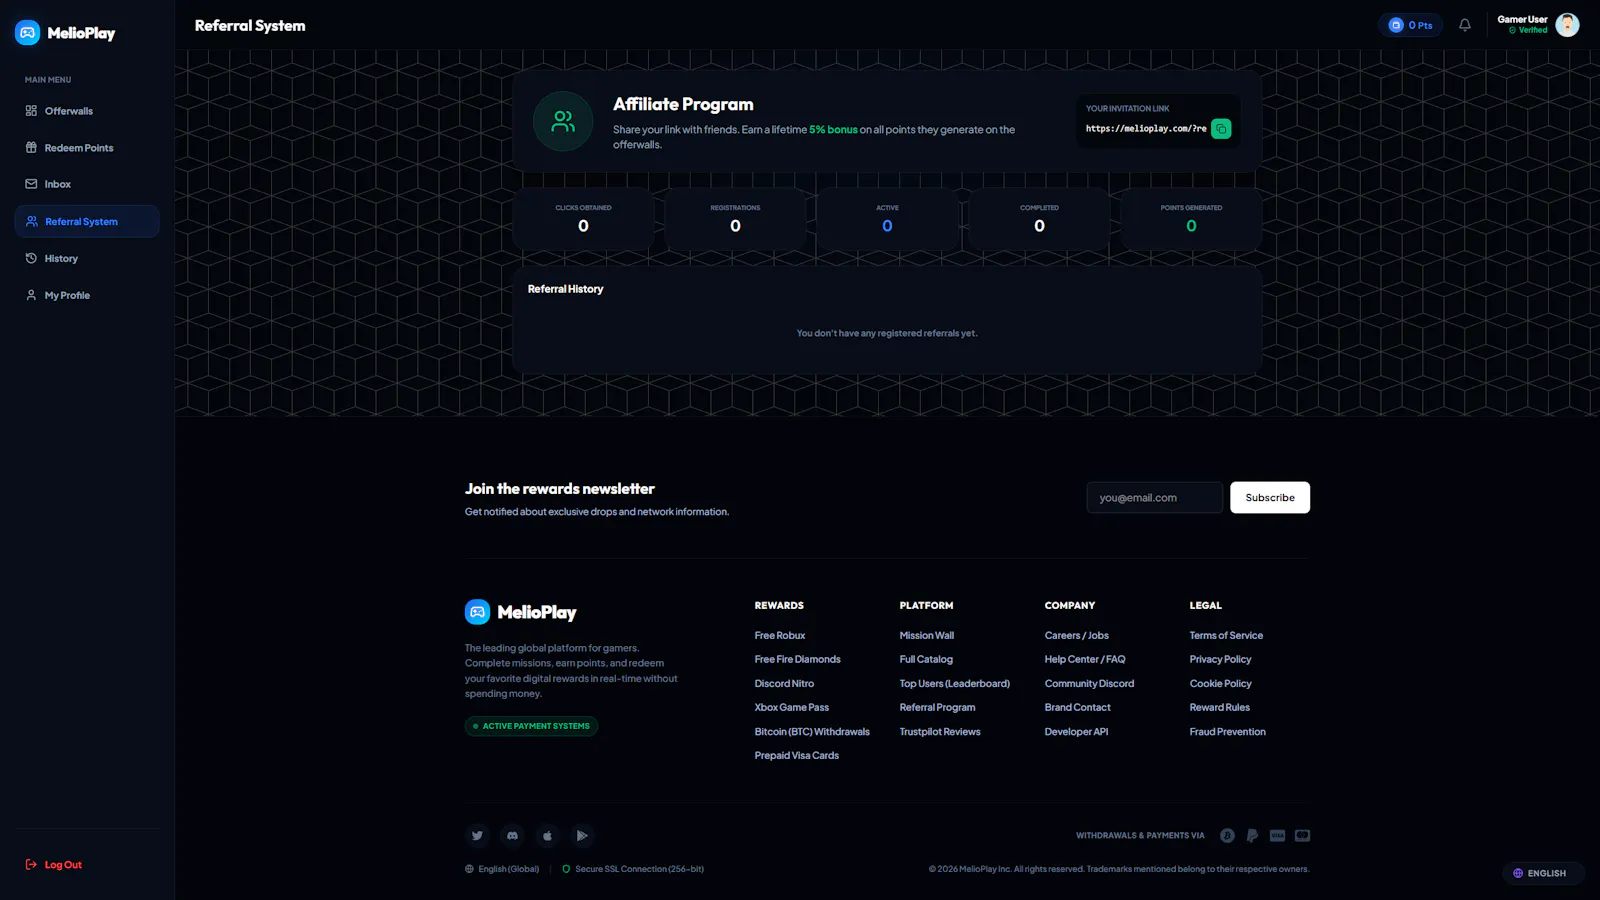Focus the newsletter email input field
The height and width of the screenshot is (900, 1600).
tap(1154, 498)
